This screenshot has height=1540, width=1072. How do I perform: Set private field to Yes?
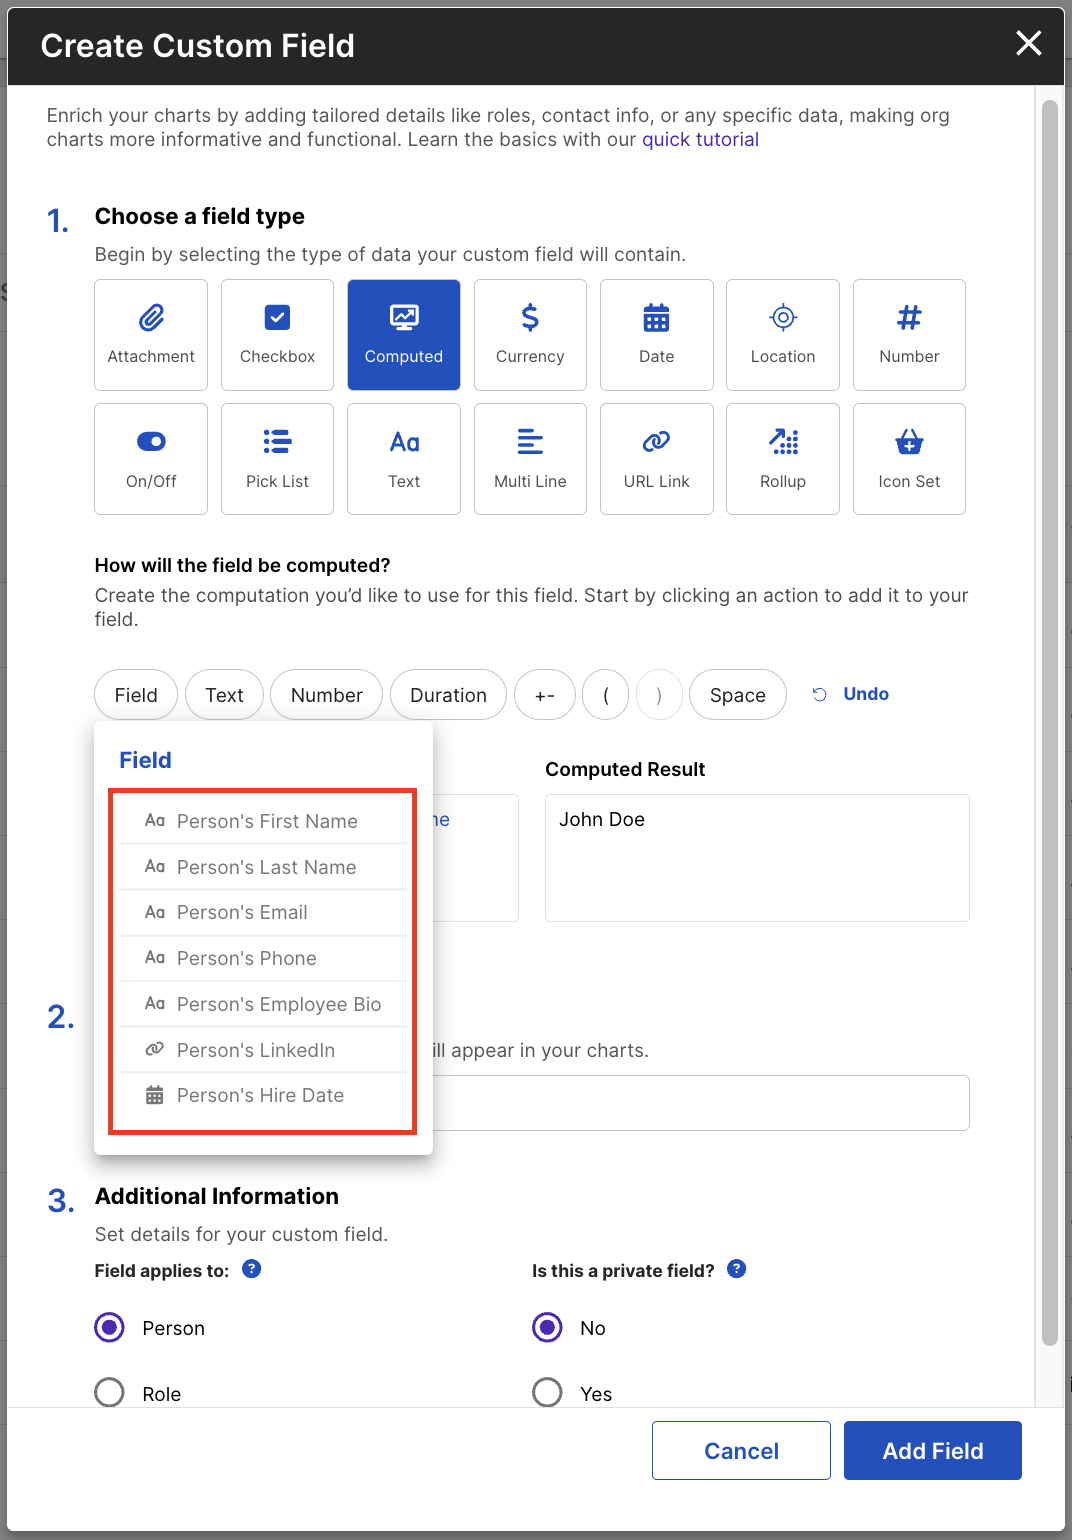[x=547, y=1392]
